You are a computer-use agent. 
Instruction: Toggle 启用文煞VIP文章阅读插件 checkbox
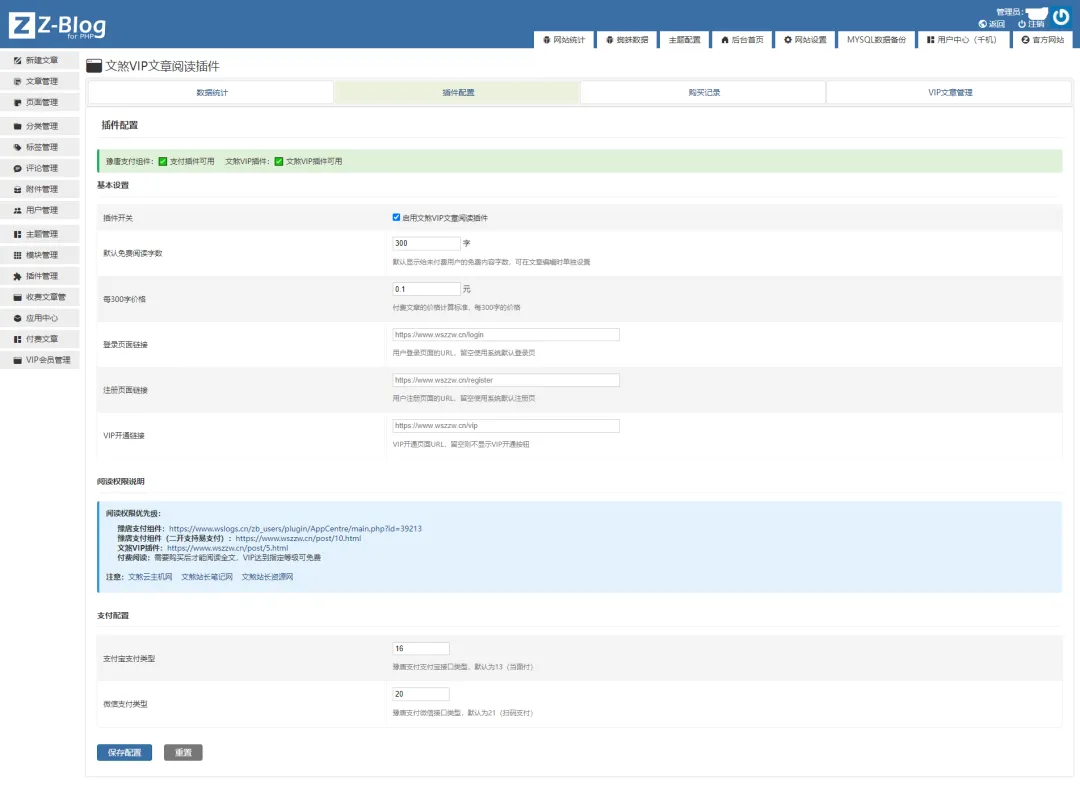click(396, 218)
